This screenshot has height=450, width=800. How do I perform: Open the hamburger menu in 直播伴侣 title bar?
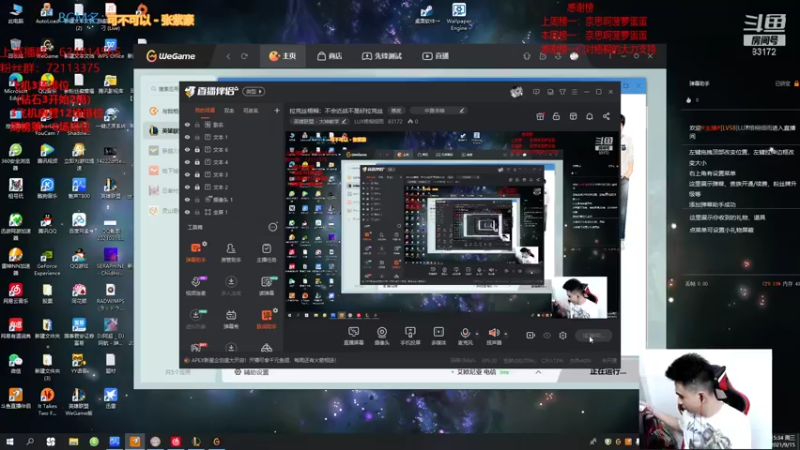point(574,92)
